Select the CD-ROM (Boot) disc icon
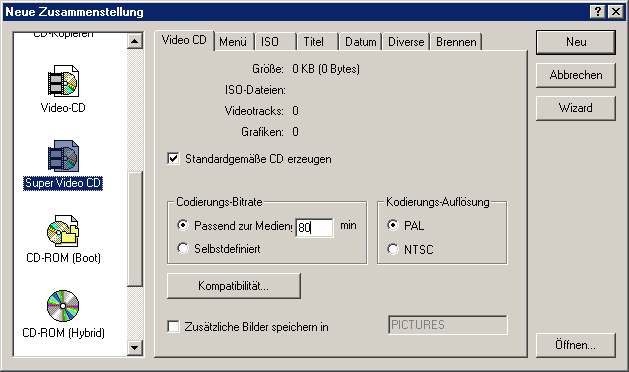Viewport: 629px width, 372px height. pyautogui.click(x=63, y=231)
